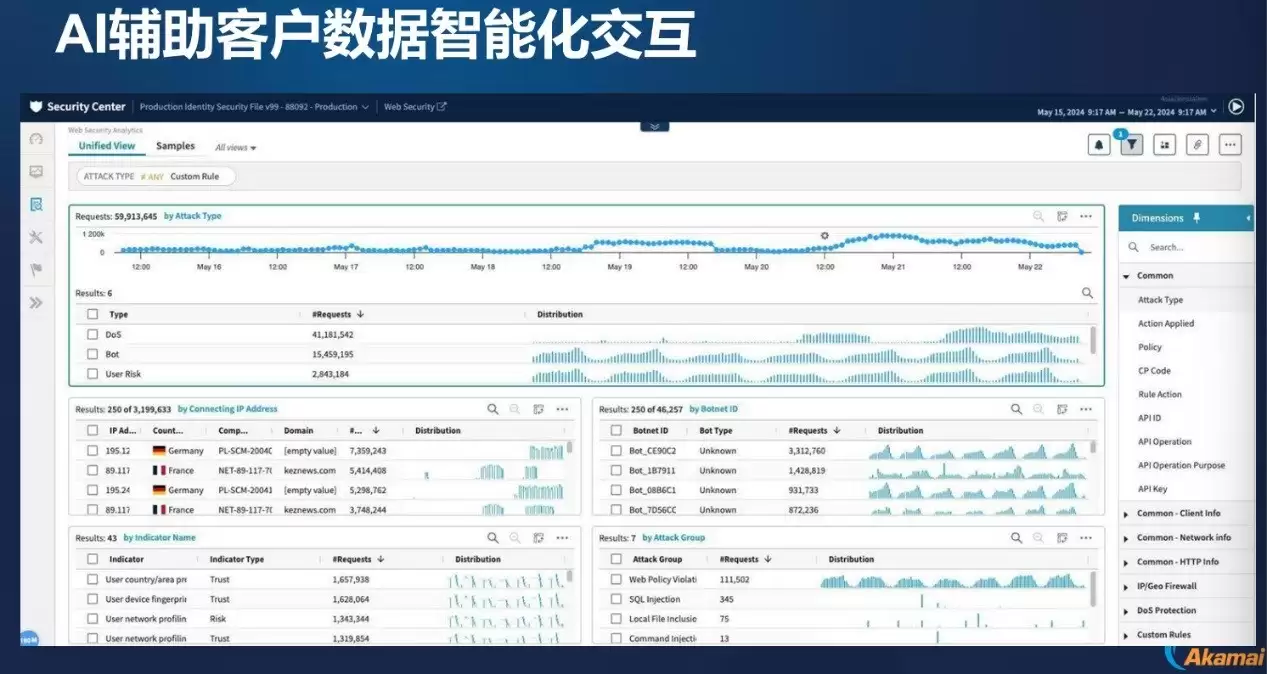This screenshot has width=1267, height=674.
Task: Click the play button beside the date range
Action: (x=1236, y=107)
